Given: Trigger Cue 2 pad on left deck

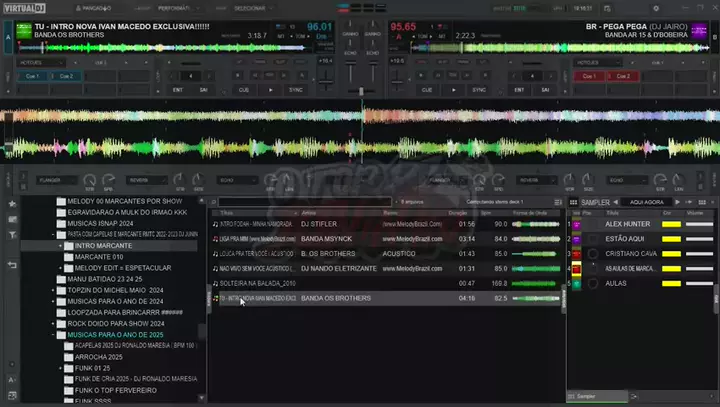Looking at the screenshot, I should coord(67,76).
